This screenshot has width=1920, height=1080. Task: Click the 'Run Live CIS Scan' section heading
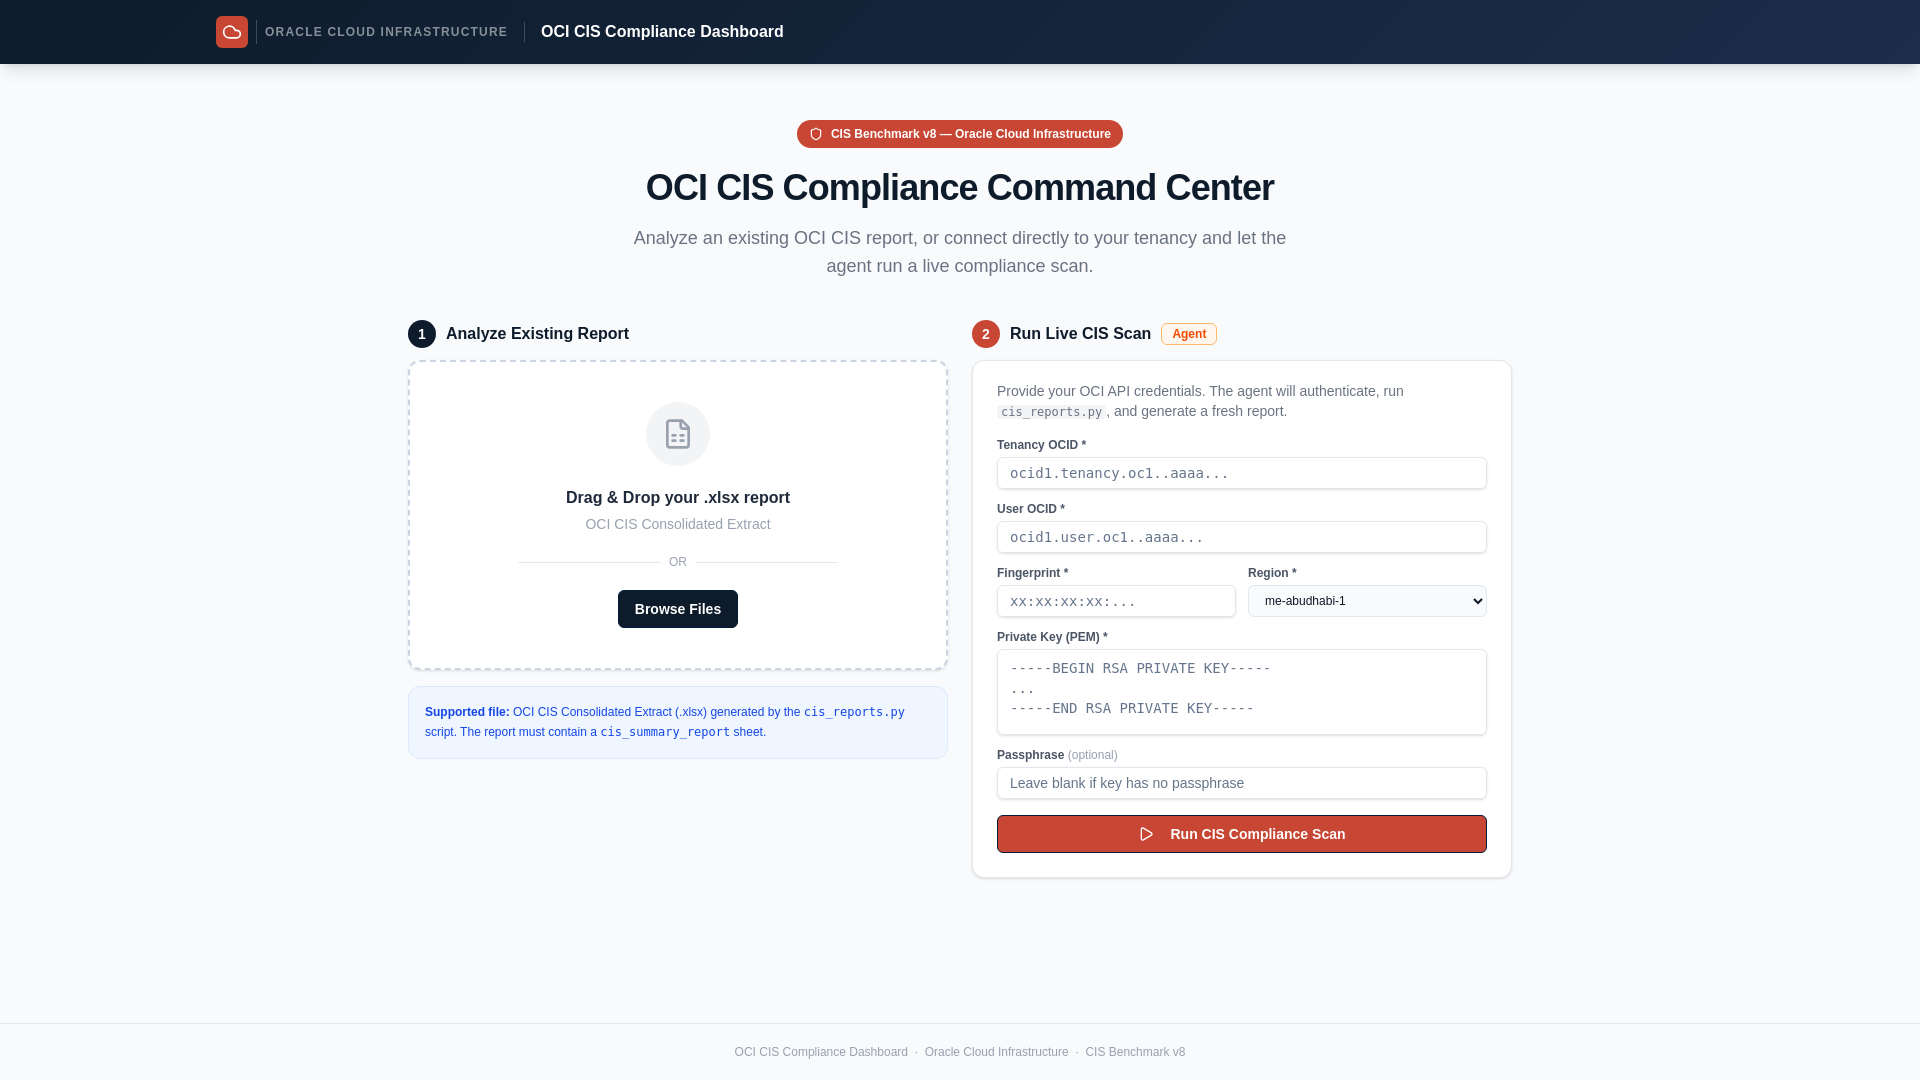(x=1080, y=334)
